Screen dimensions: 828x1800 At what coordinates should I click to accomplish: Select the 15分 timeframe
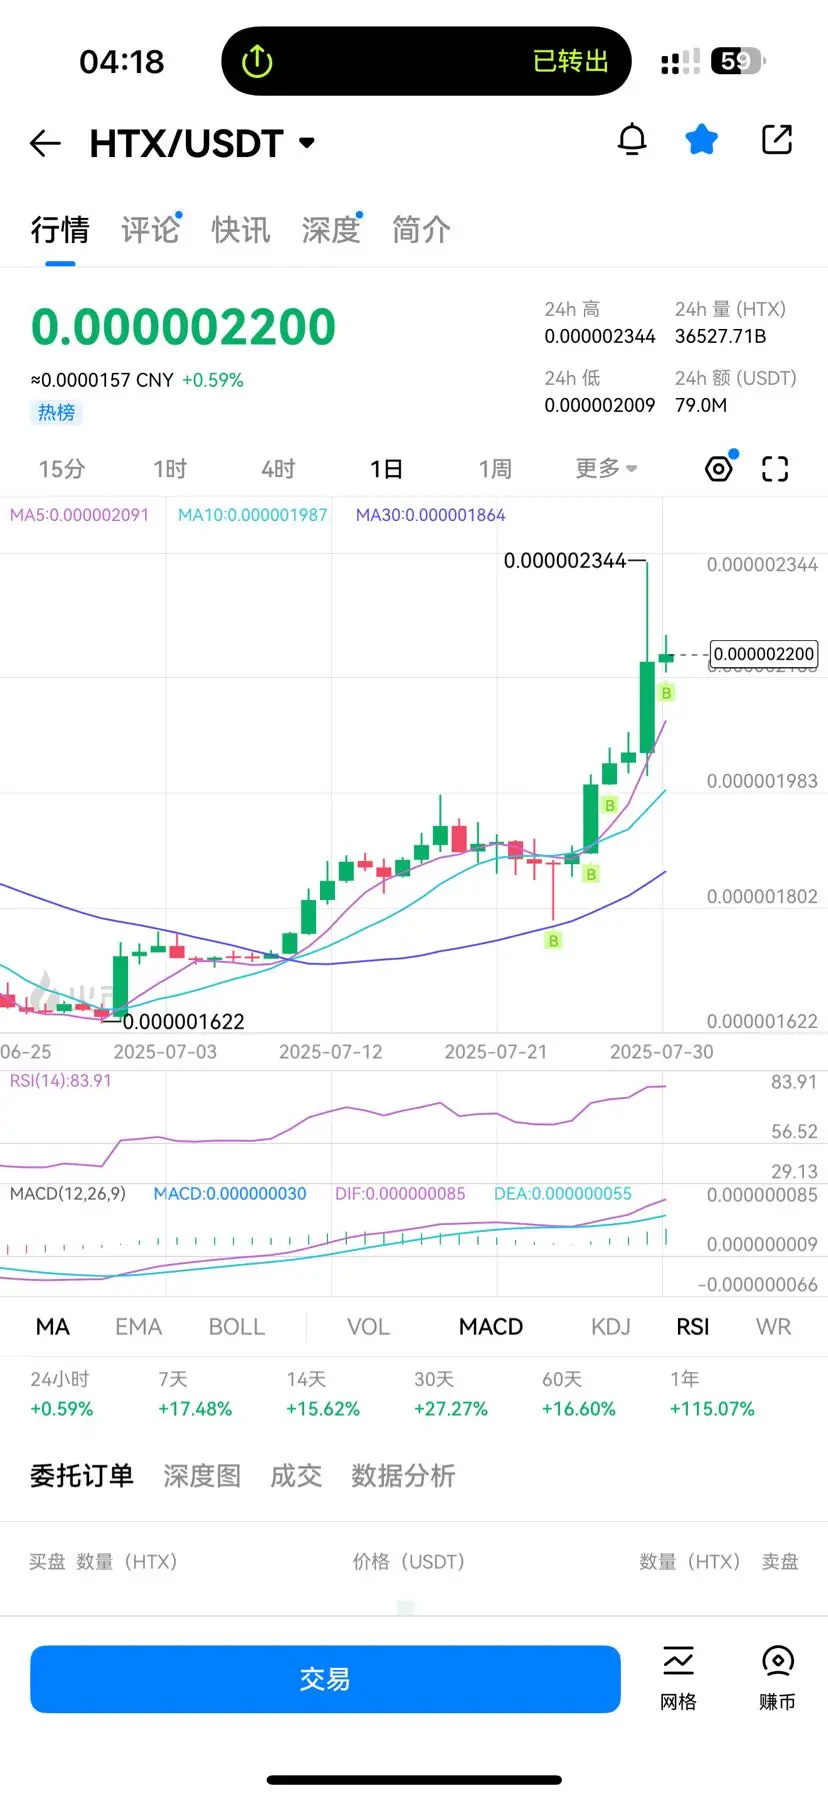62,469
